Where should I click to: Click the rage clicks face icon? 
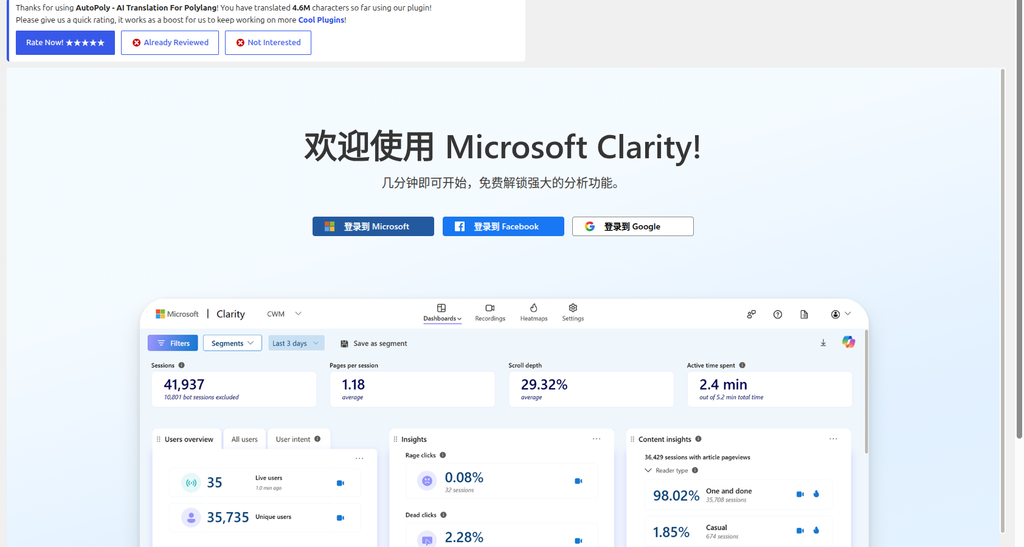point(427,481)
